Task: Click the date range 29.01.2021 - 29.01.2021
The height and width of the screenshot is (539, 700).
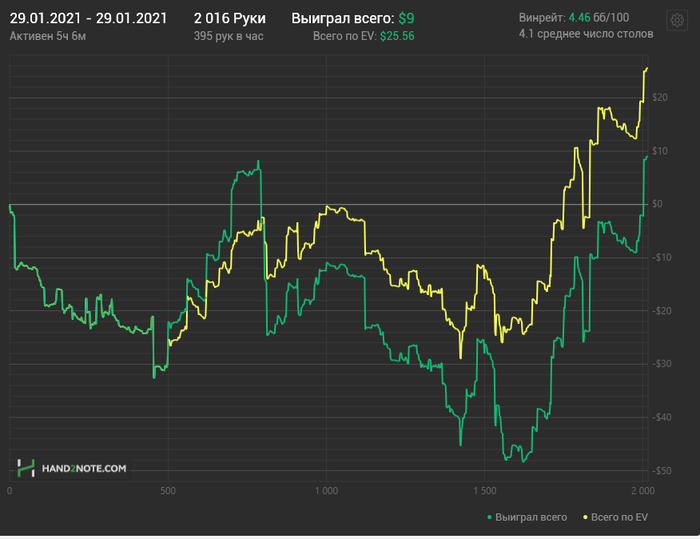Action: (88, 18)
